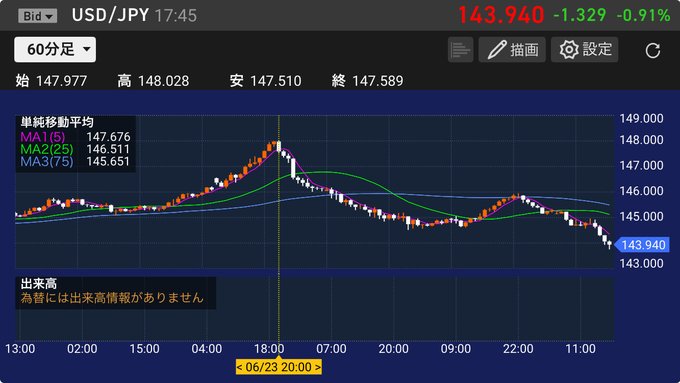Click the gear icon in 設定
680x383 pixels.
point(569,49)
